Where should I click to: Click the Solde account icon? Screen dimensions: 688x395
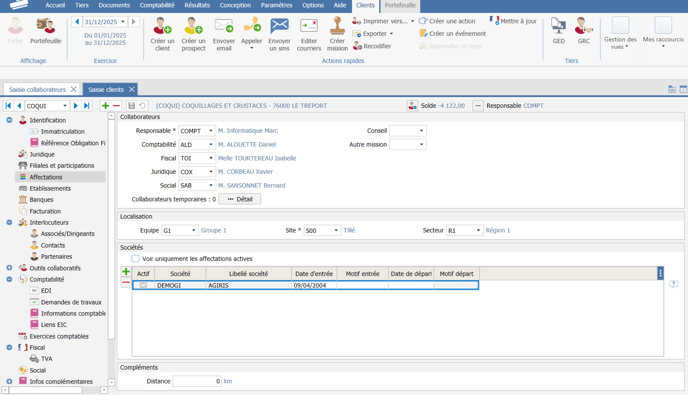(412, 106)
